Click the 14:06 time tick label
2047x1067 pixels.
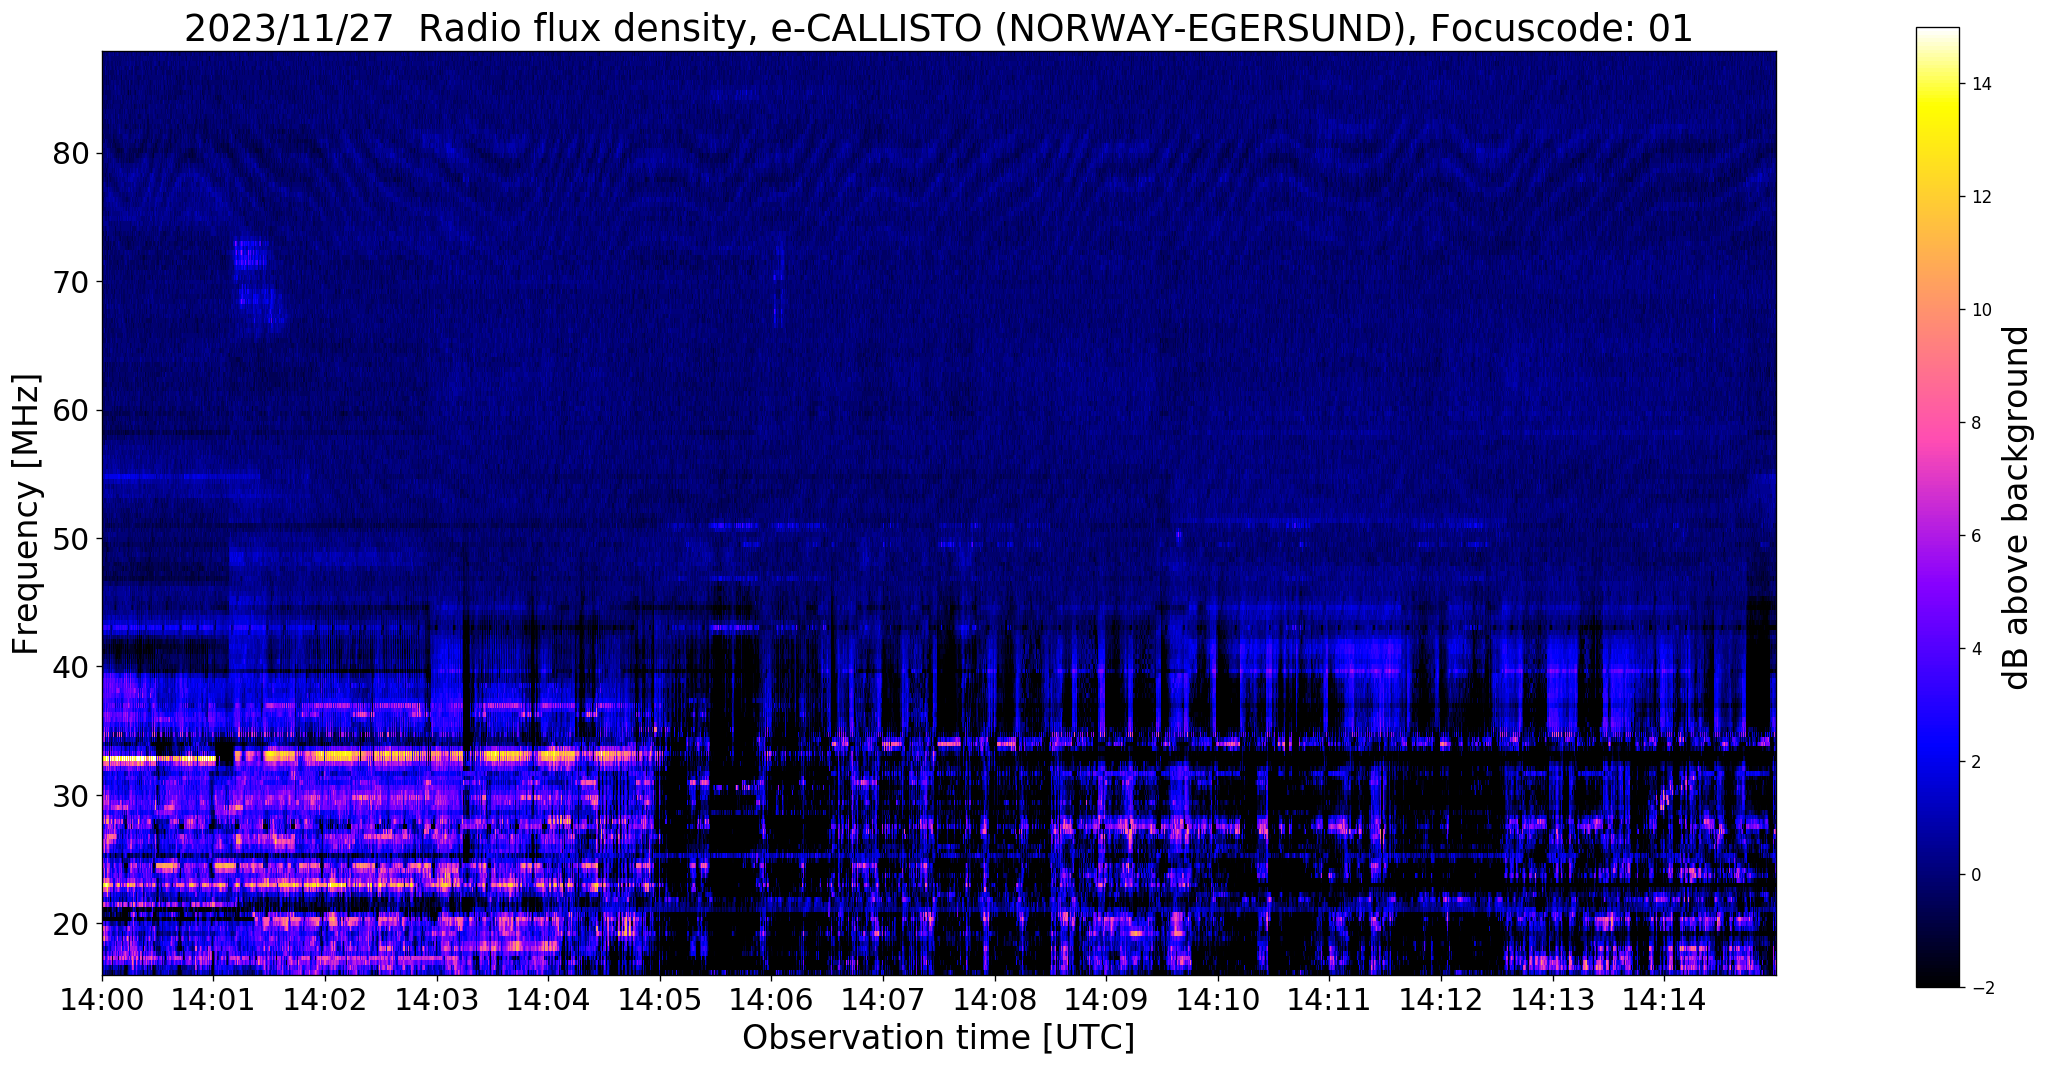tap(771, 999)
